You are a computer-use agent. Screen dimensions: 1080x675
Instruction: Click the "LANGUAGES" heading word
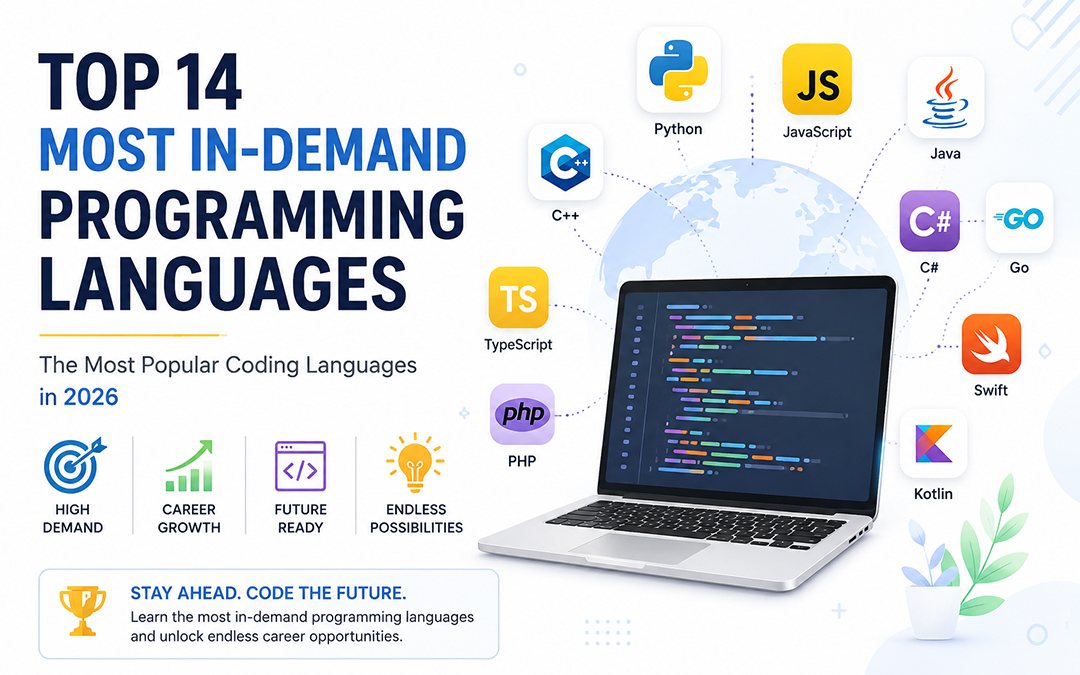pyautogui.click(x=222, y=282)
